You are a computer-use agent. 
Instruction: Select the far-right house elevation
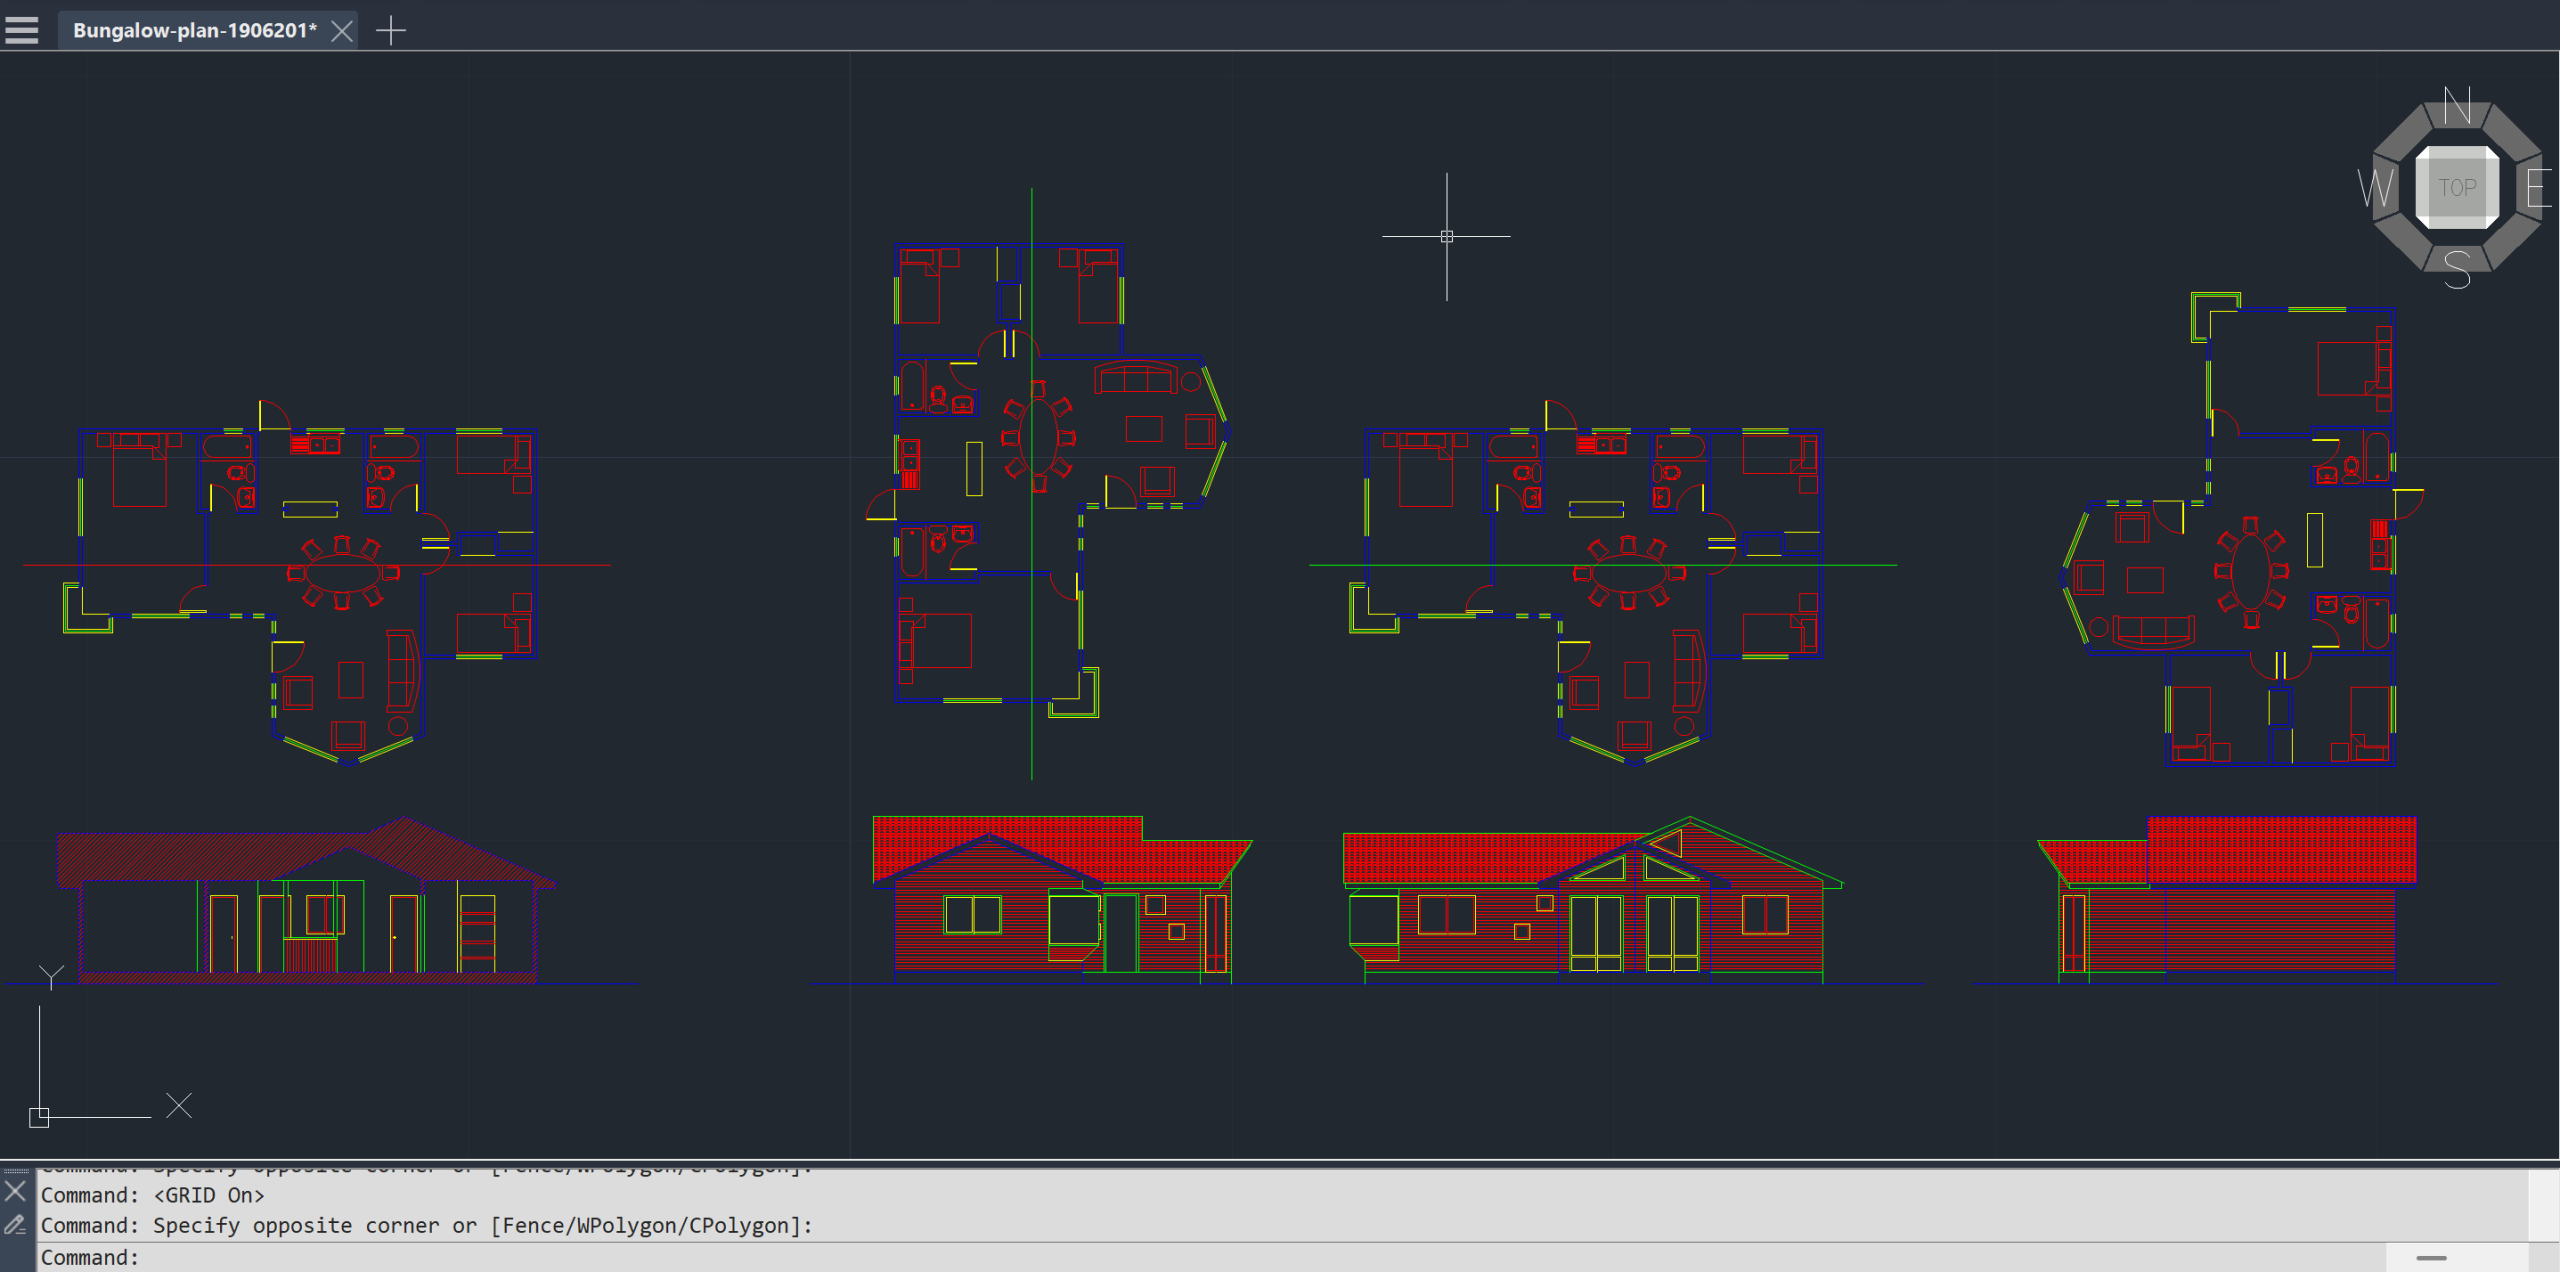pyautogui.click(x=2228, y=900)
